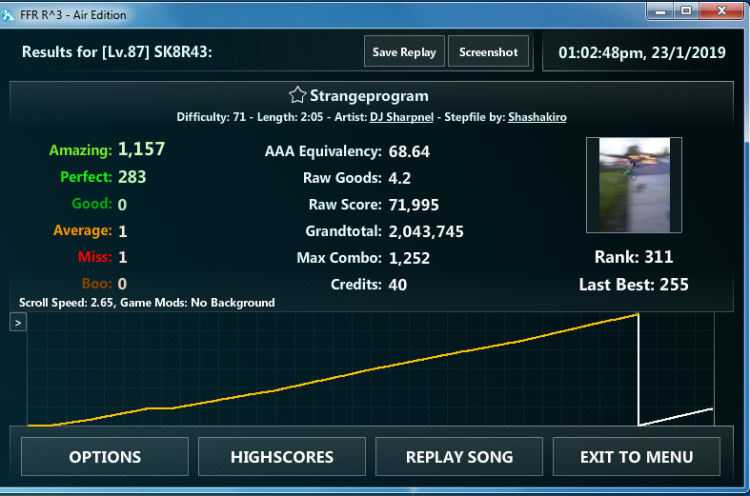Take a screenshot with the Screenshot button
750x496 pixels.
(x=488, y=53)
